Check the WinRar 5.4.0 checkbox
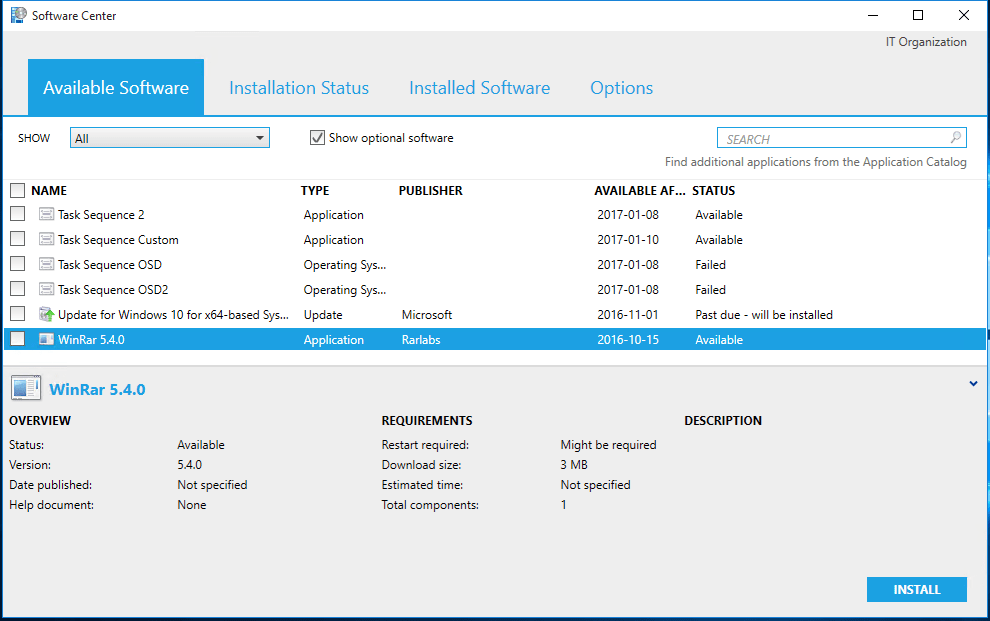This screenshot has height=621, width=990. point(18,339)
